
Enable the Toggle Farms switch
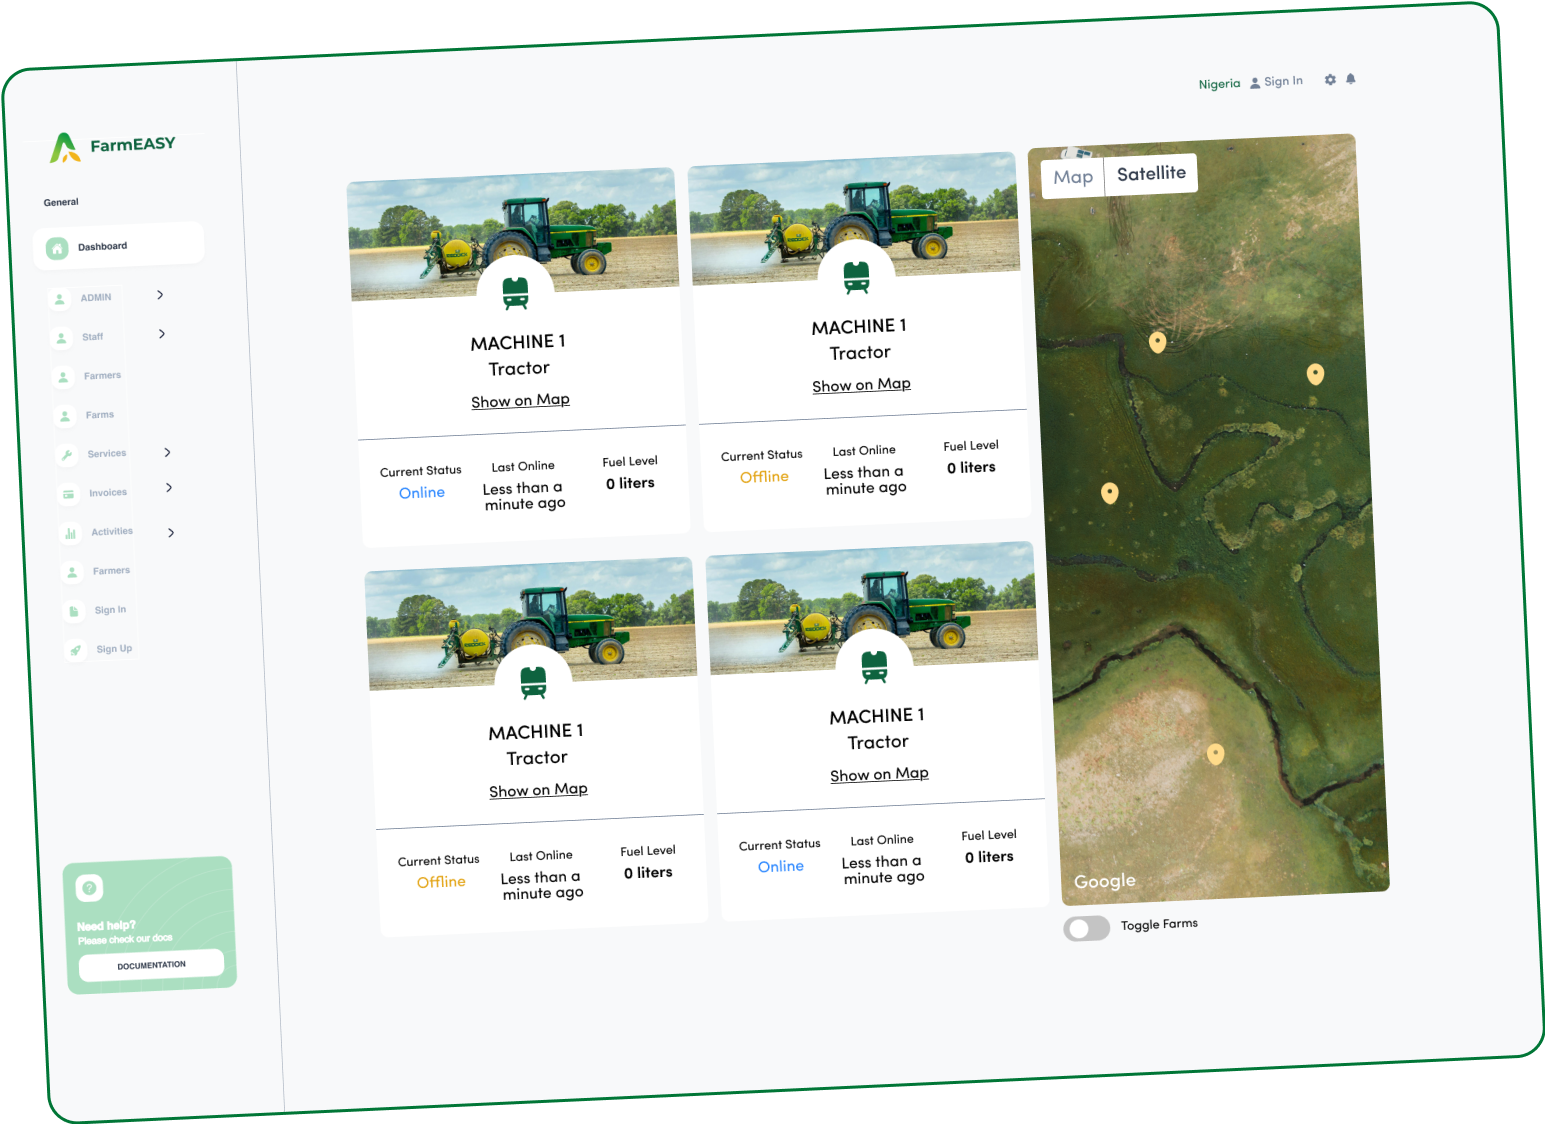coord(1086,928)
